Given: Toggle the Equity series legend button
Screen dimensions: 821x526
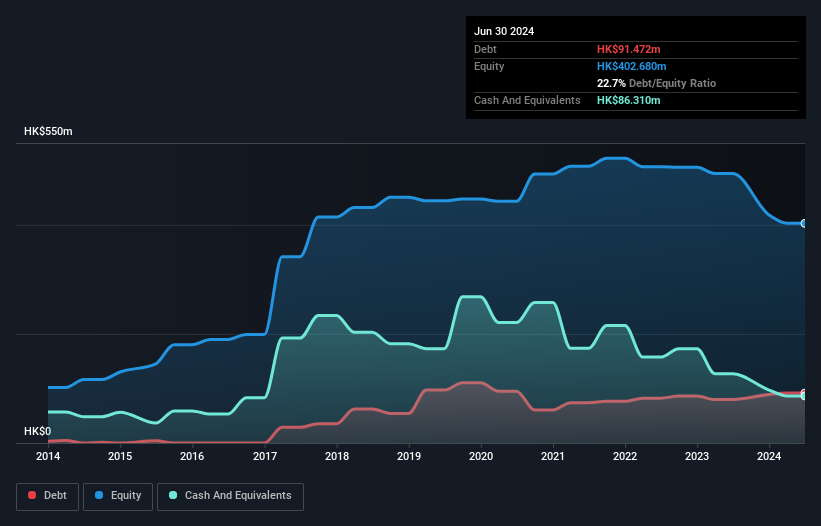Looking at the screenshot, I should click(x=118, y=496).
